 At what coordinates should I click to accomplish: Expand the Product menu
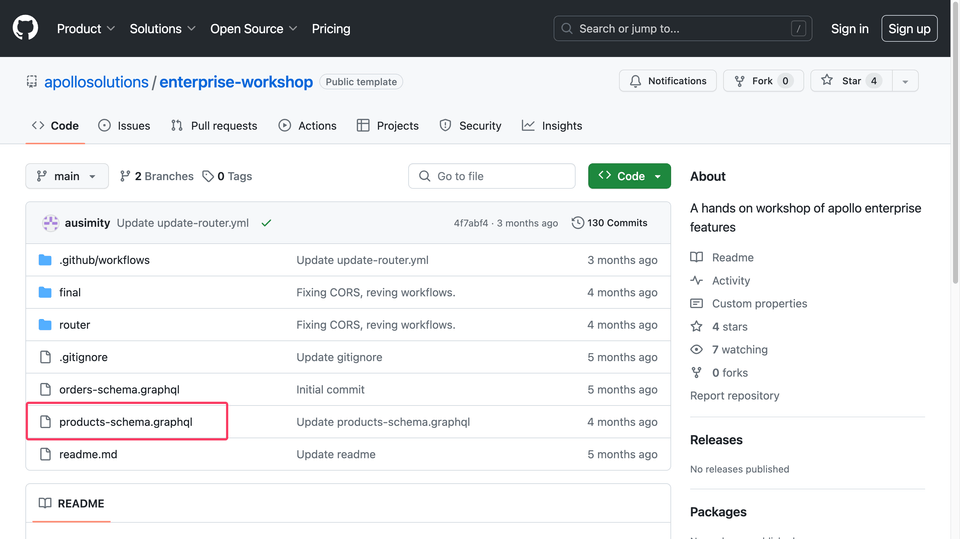pos(86,29)
